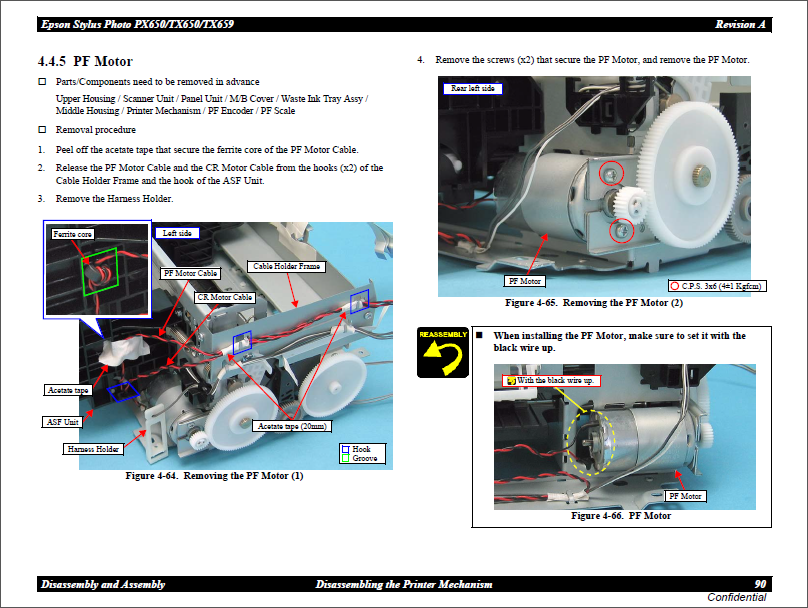Click the Harness Holder callout label

[x=94, y=449]
